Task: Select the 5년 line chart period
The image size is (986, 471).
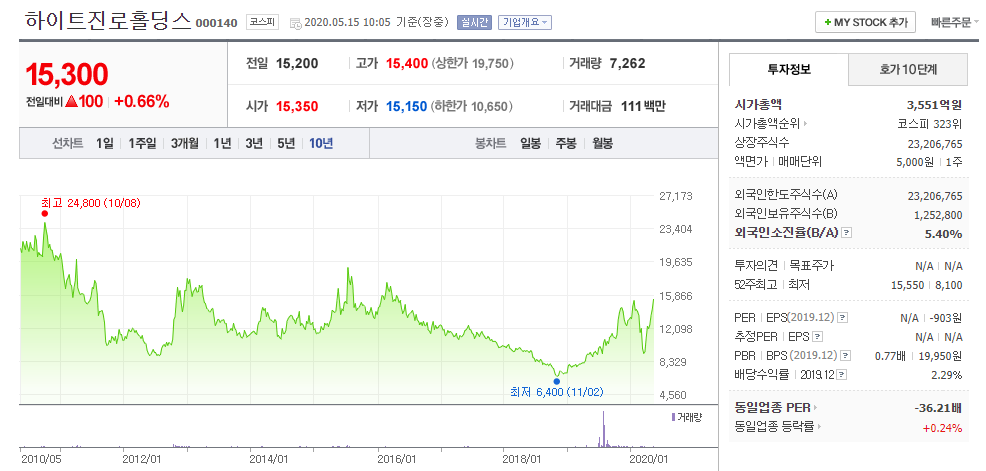Action: pos(285,143)
